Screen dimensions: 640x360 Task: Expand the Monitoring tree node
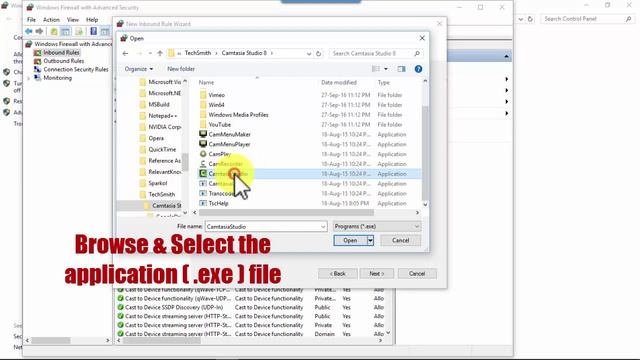click(29, 78)
